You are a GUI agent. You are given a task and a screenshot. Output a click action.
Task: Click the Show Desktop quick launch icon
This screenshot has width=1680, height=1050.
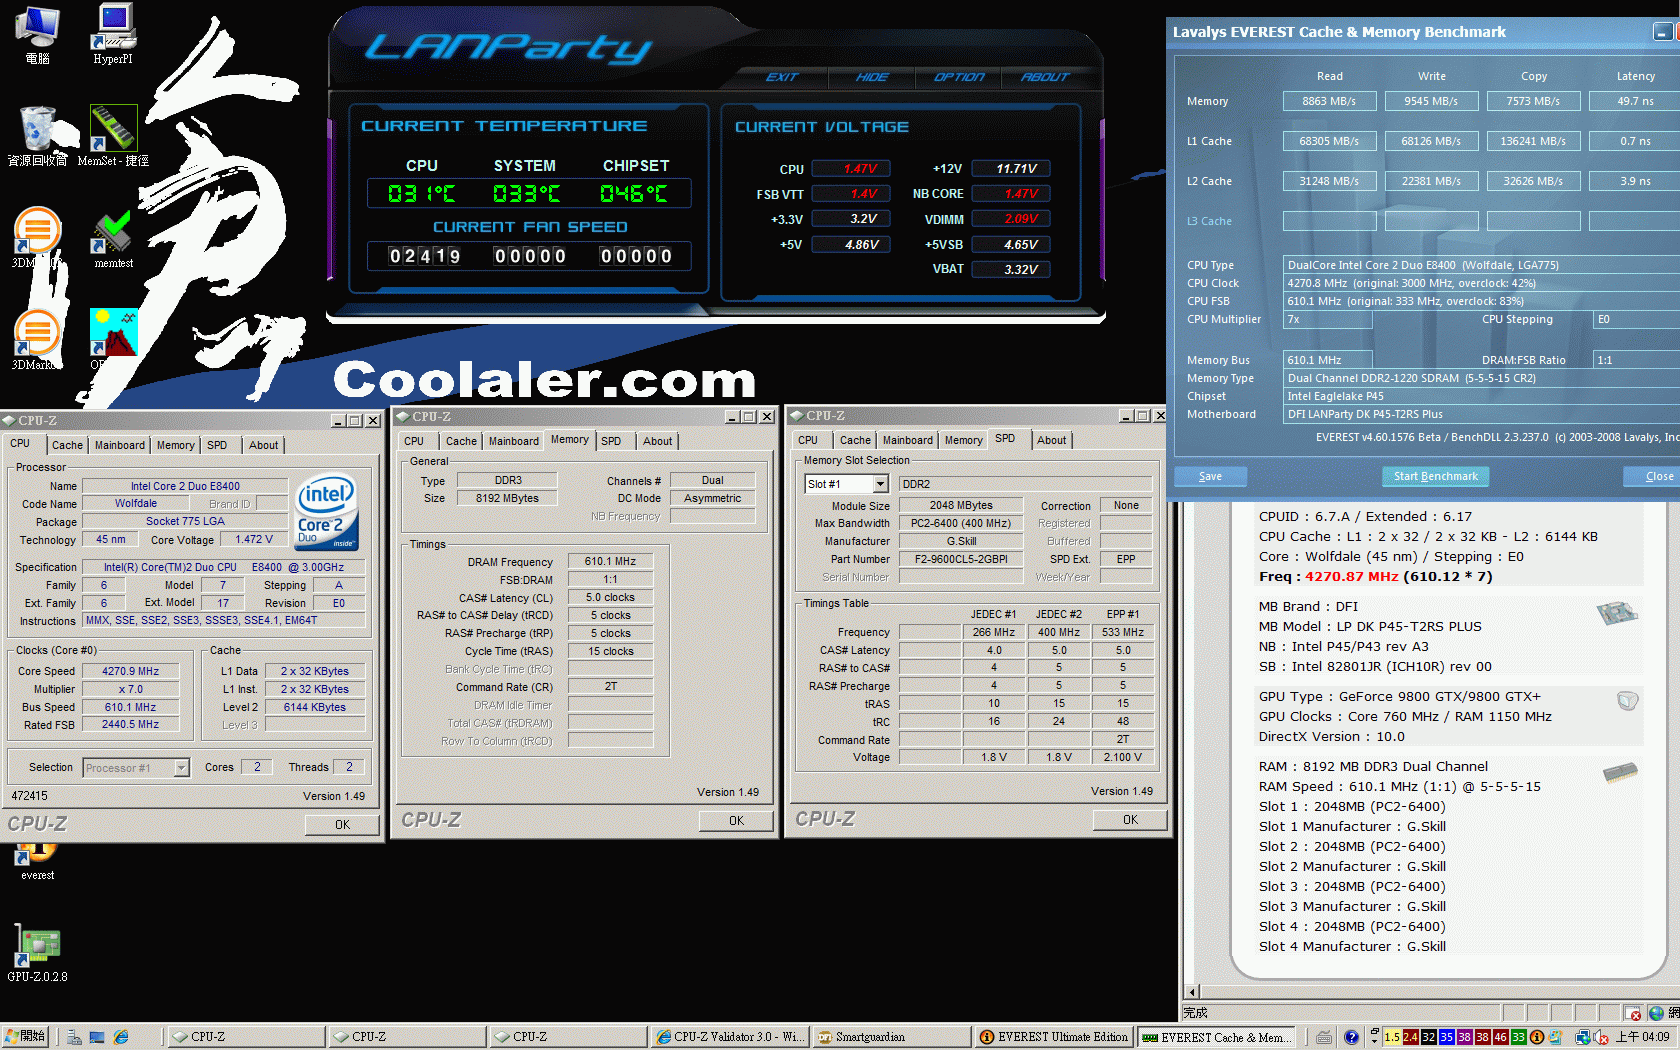[97, 1037]
